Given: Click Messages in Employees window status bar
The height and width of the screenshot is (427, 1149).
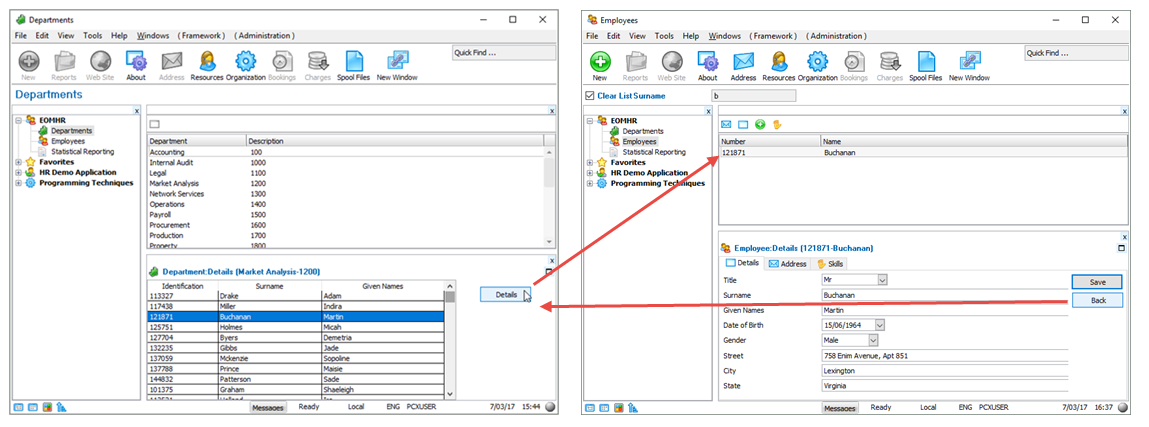Looking at the screenshot, I should [x=840, y=407].
